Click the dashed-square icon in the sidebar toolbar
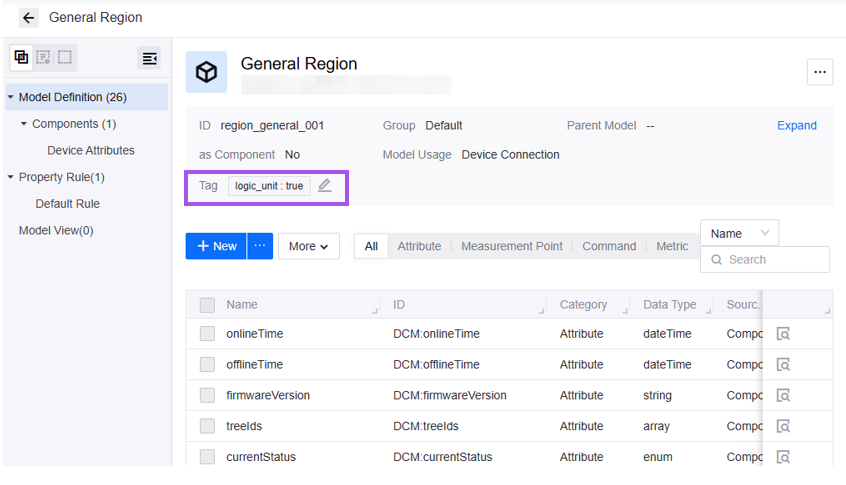The width and height of the screenshot is (846, 485). (65, 58)
